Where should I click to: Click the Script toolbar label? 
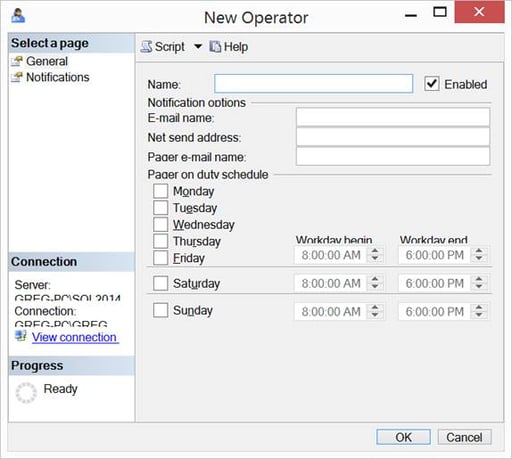[169, 47]
